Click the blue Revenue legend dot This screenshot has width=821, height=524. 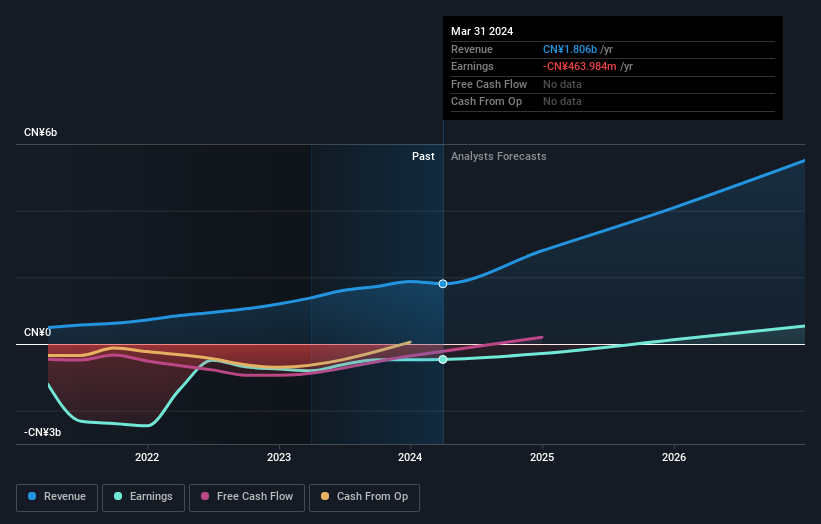click(32, 496)
